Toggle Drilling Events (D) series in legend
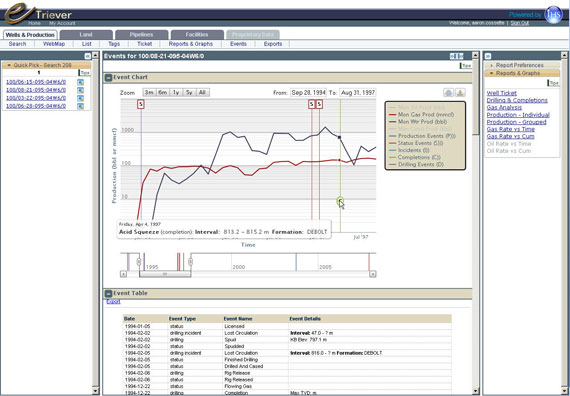The width and height of the screenshot is (570, 396). (416, 164)
